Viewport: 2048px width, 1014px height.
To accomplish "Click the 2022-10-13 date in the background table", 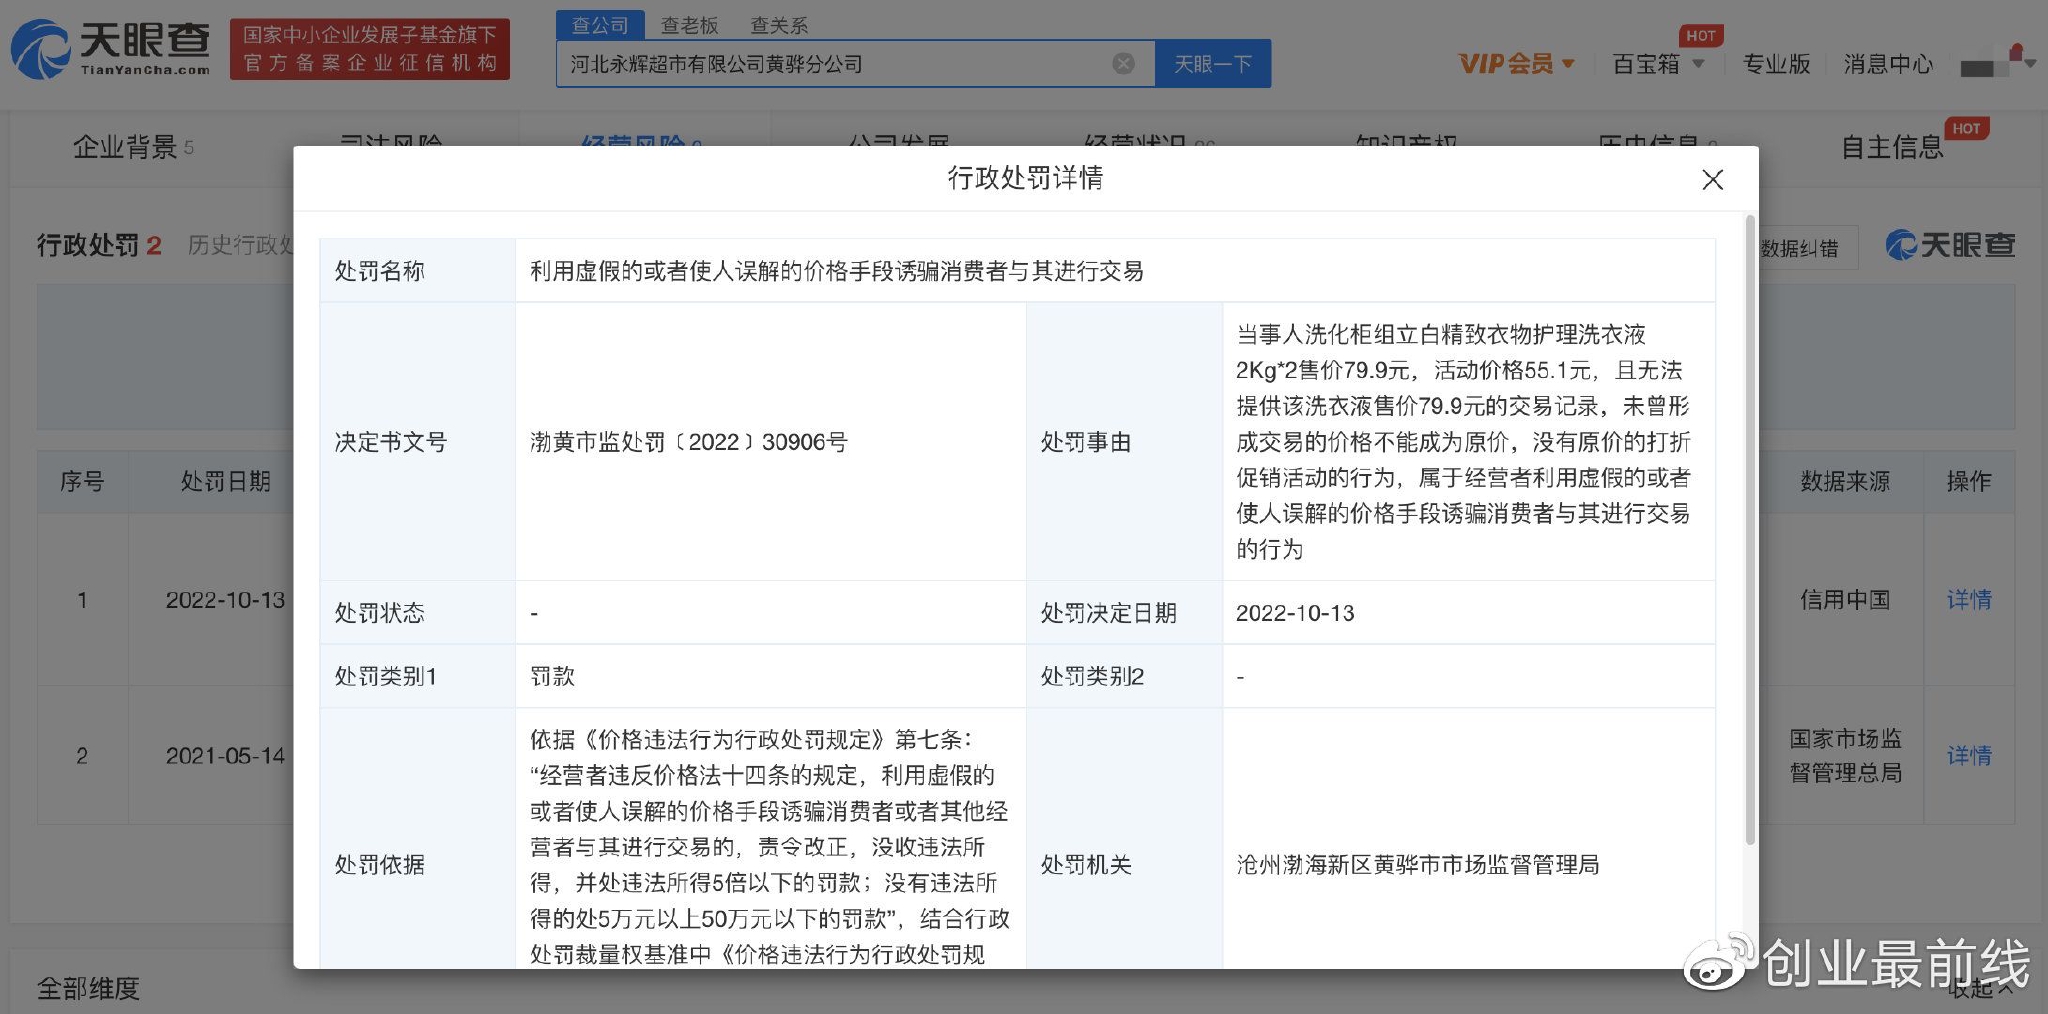I will 225,600.
